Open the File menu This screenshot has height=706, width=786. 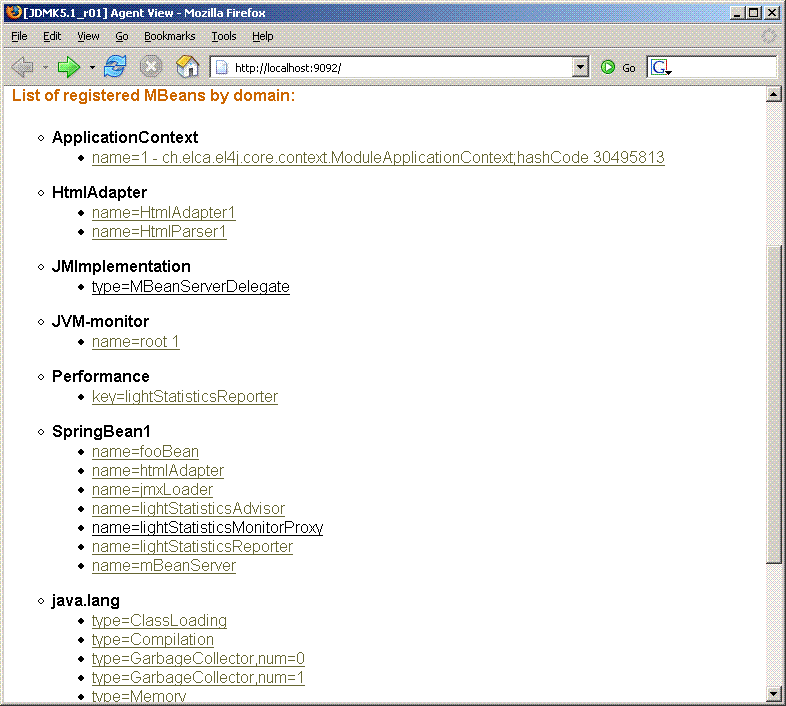point(19,36)
